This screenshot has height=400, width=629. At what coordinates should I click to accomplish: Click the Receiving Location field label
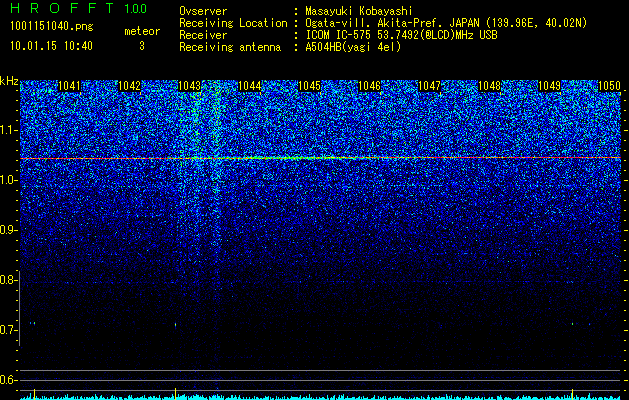(x=233, y=24)
